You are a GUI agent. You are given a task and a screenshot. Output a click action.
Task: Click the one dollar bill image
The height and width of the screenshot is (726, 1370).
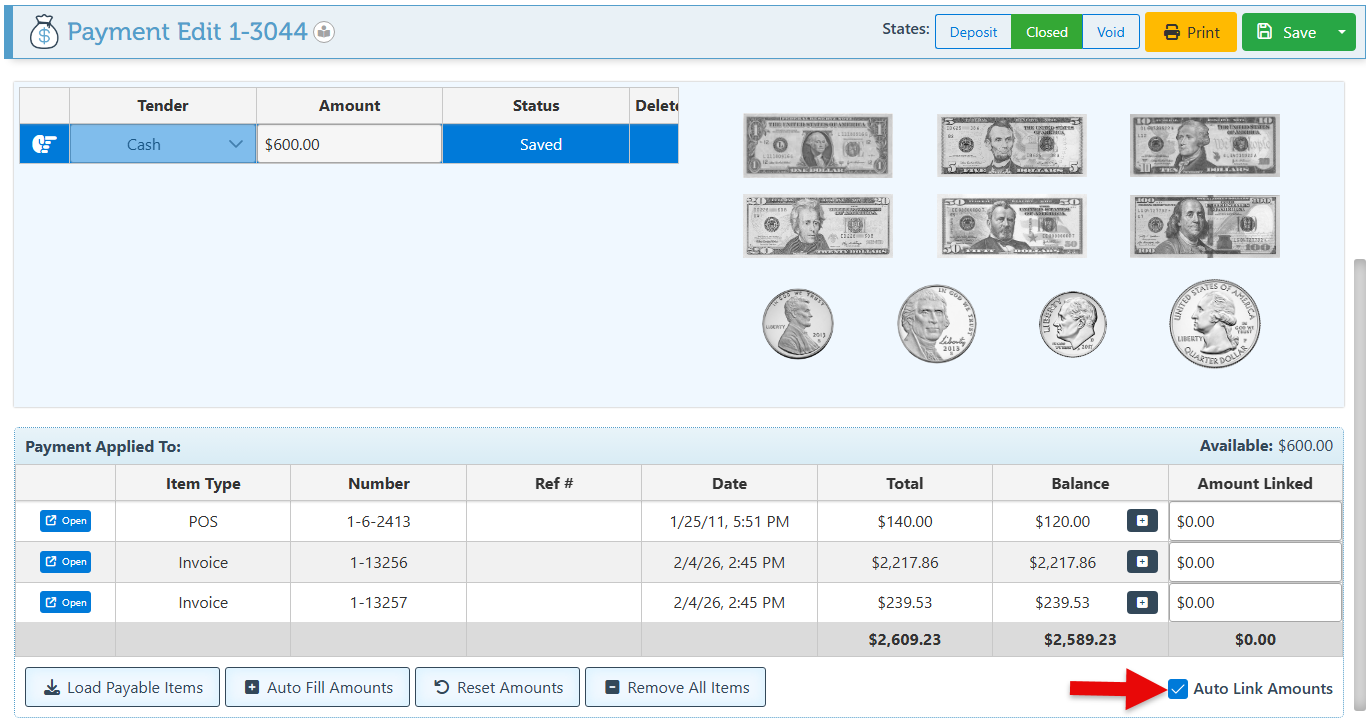(817, 145)
